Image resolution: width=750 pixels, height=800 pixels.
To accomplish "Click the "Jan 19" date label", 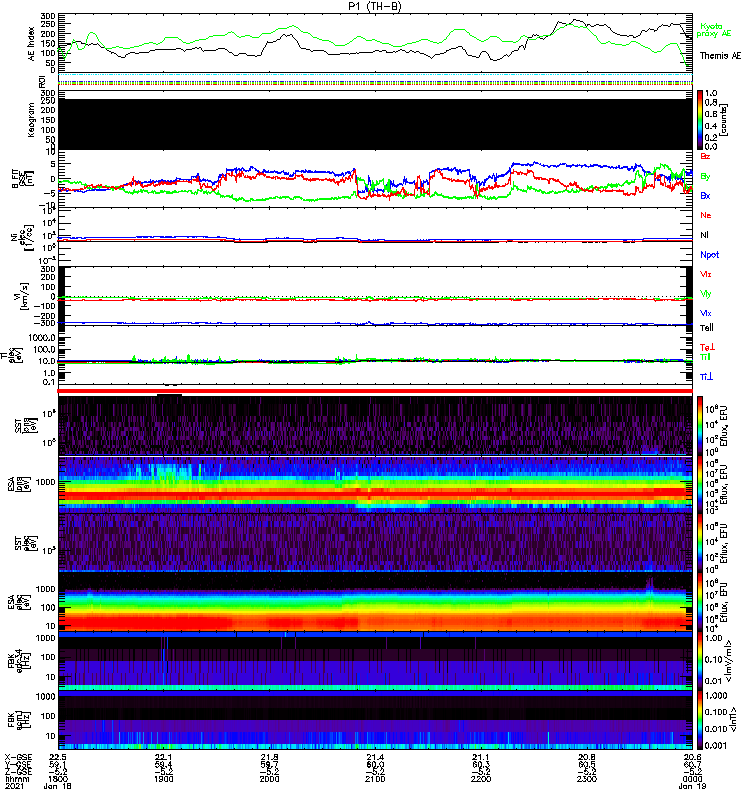I will [692, 786].
